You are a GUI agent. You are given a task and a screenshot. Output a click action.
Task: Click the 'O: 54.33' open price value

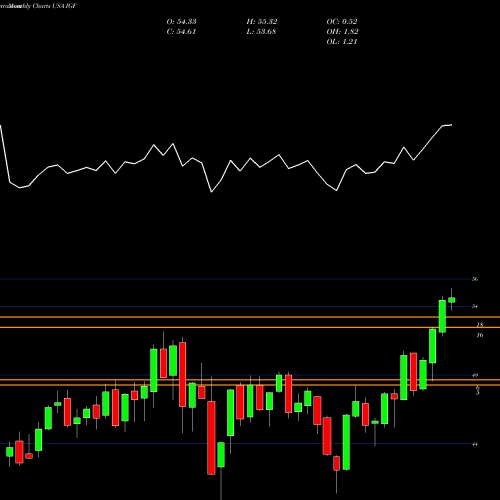coord(181,22)
